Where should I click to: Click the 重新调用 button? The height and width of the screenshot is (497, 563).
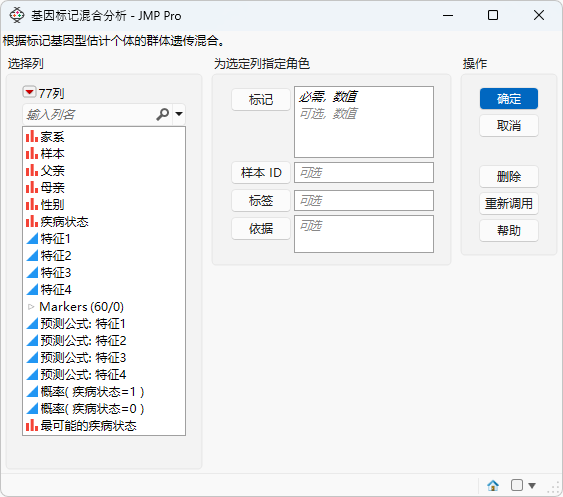[x=509, y=203]
